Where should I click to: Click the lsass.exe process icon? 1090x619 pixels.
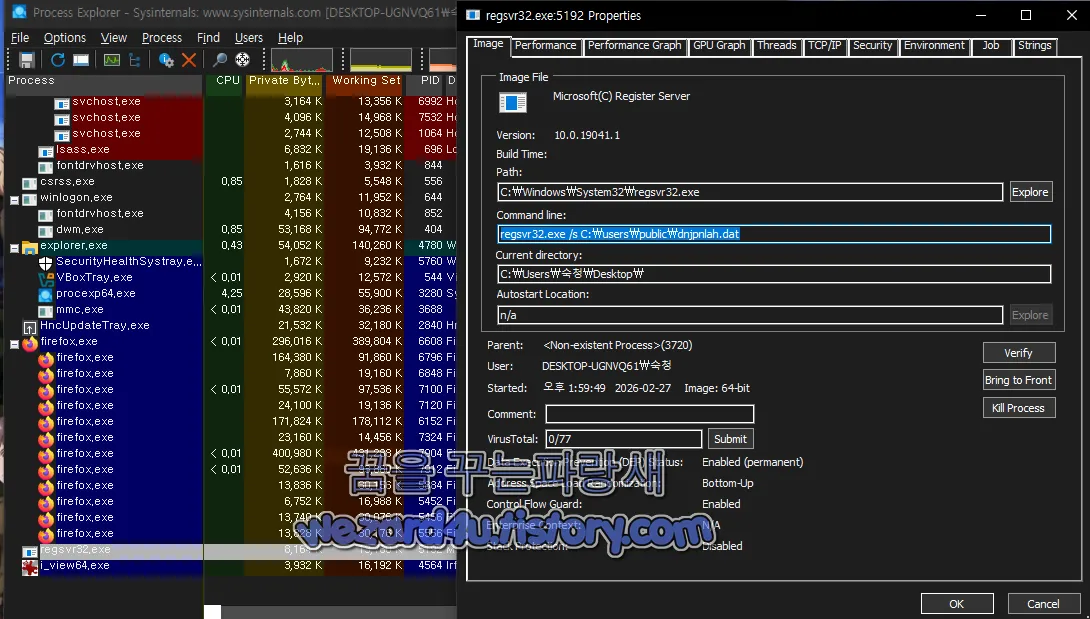pyautogui.click(x=45, y=151)
